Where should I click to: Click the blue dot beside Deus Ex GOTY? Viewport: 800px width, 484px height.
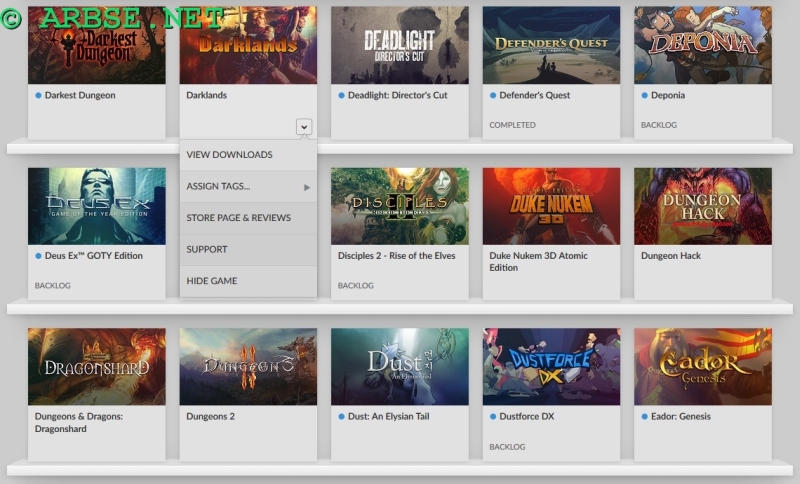tap(38, 256)
